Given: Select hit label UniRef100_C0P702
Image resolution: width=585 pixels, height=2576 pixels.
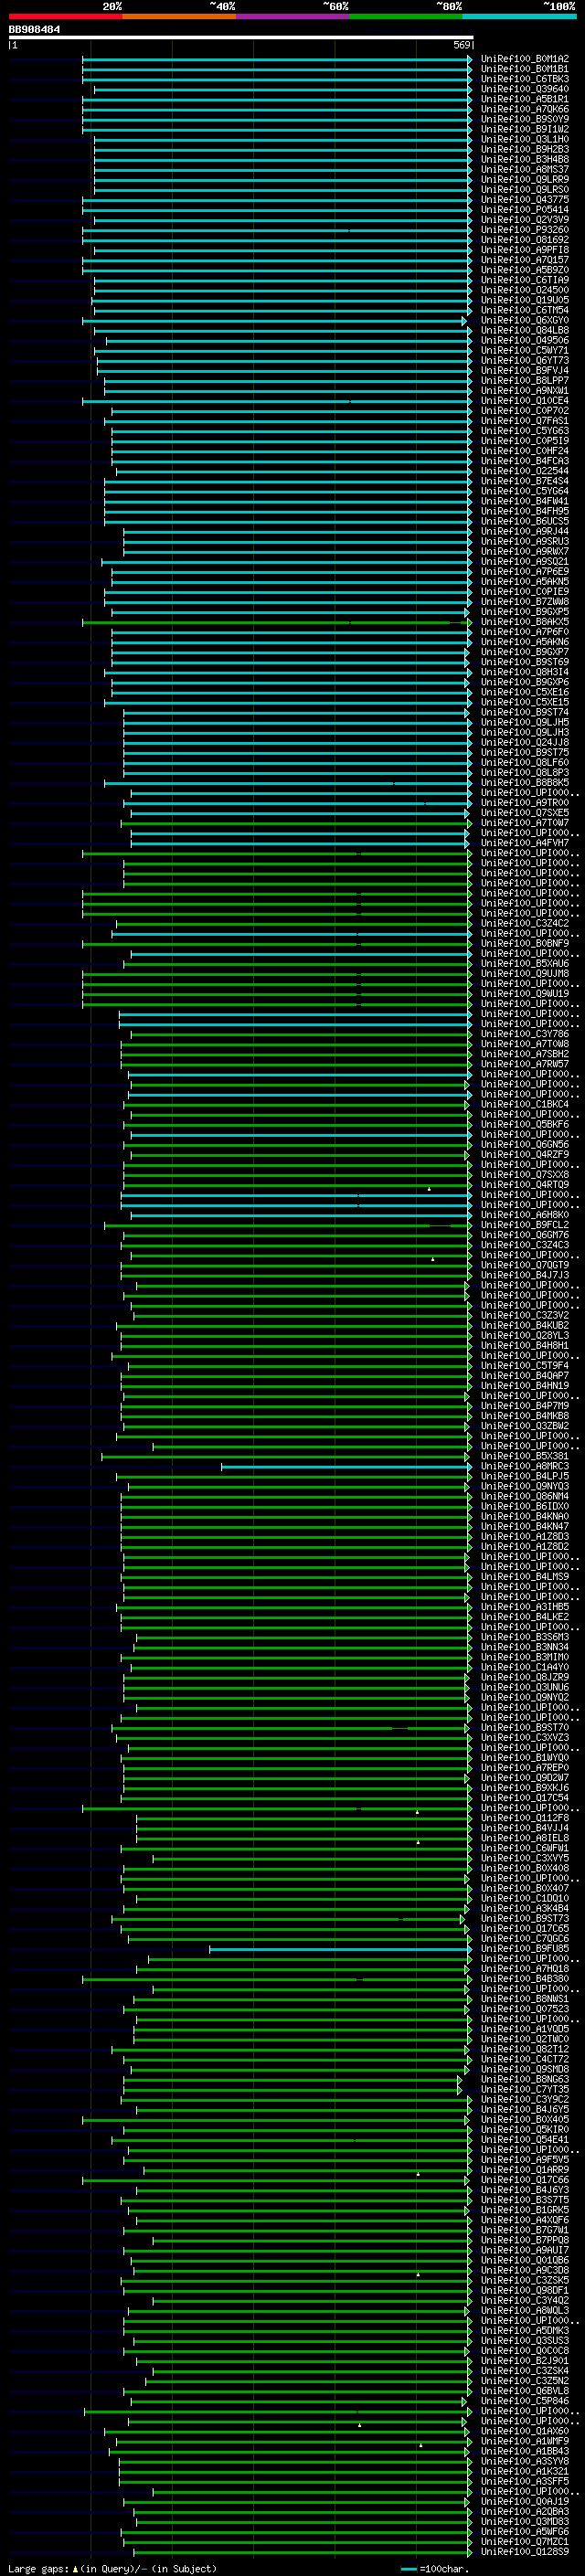Looking at the screenshot, I should pos(525,411).
